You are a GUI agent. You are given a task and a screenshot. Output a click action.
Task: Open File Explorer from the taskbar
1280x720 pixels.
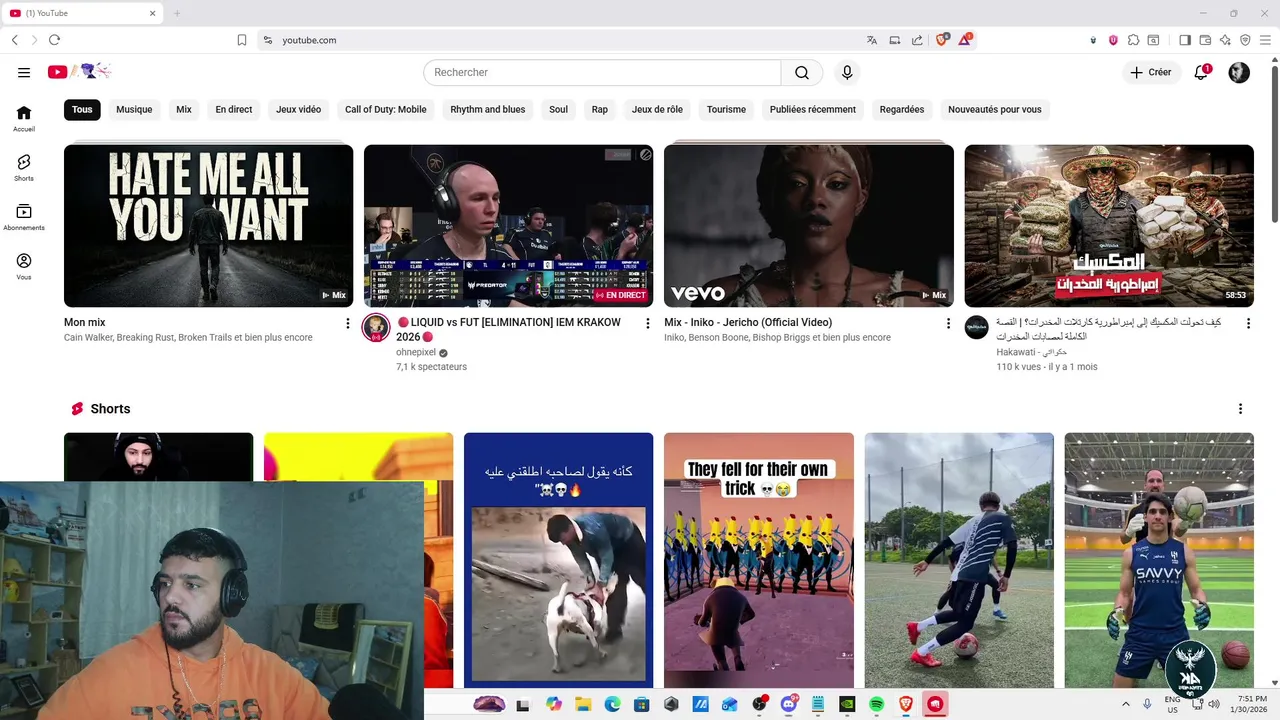pyautogui.click(x=582, y=704)
